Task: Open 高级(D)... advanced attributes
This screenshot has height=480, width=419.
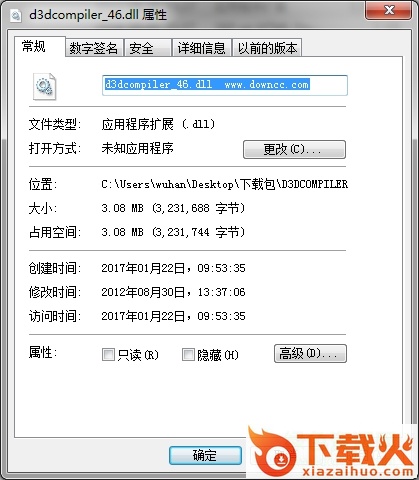Action: pos(310,354)
